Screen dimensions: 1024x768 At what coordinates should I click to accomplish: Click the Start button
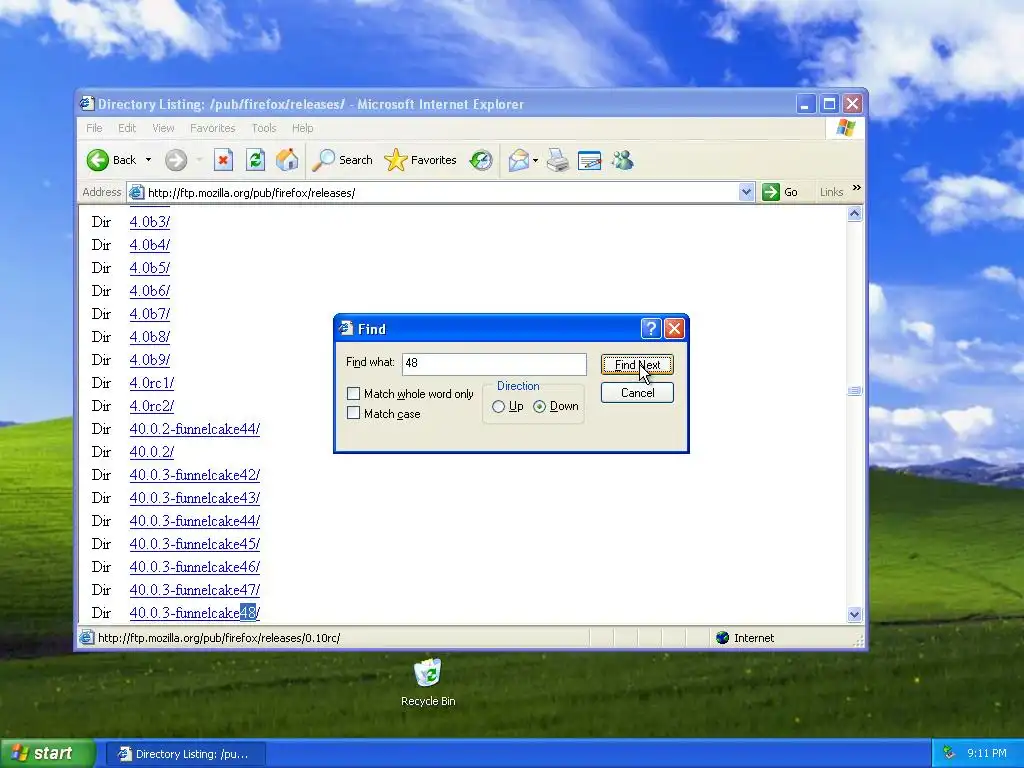click(x=47, y=754)
